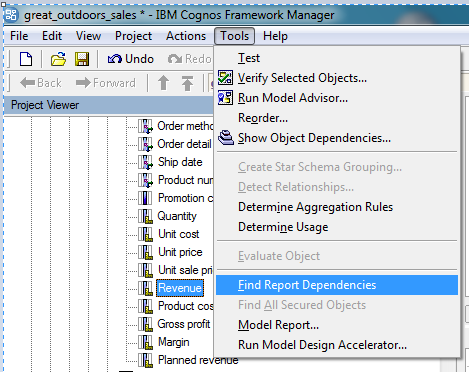Image resolution: width=469 pixels, height=372 pixels.
Task: Click the single Up arrow icon
Action: coord(163,83)
